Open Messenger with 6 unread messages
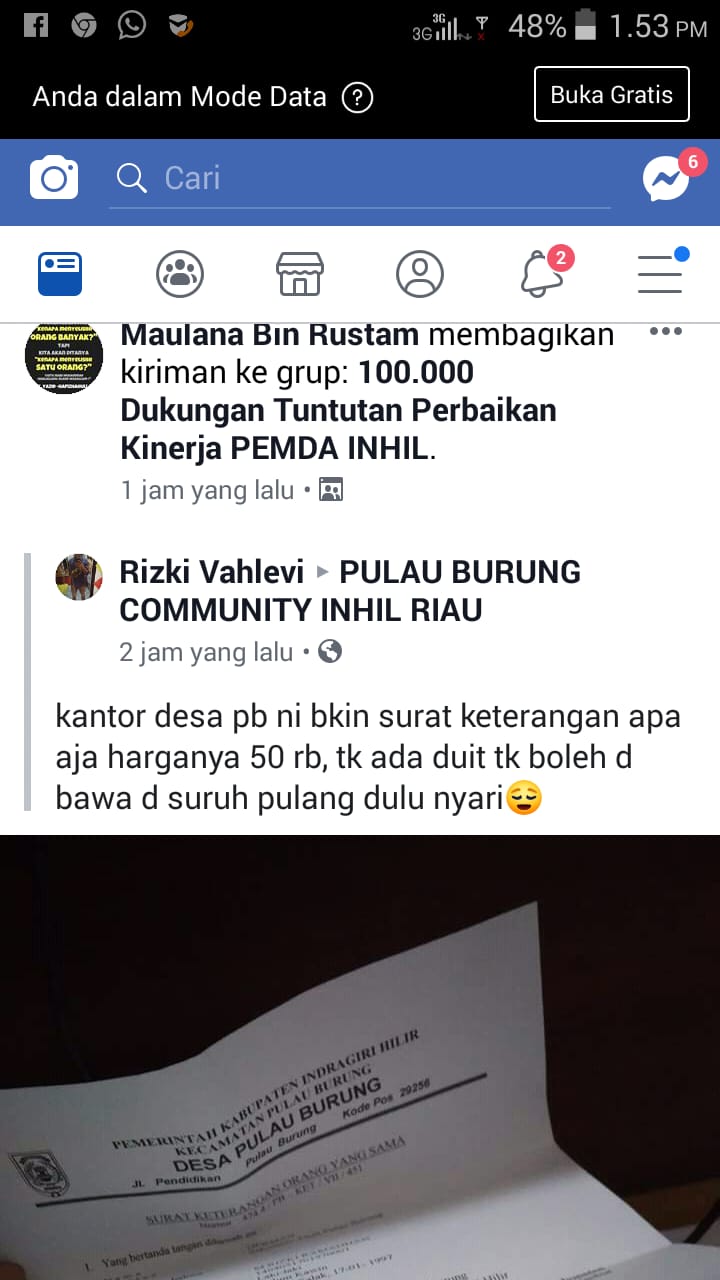The image size is (720, 1280). pos(666,179)
